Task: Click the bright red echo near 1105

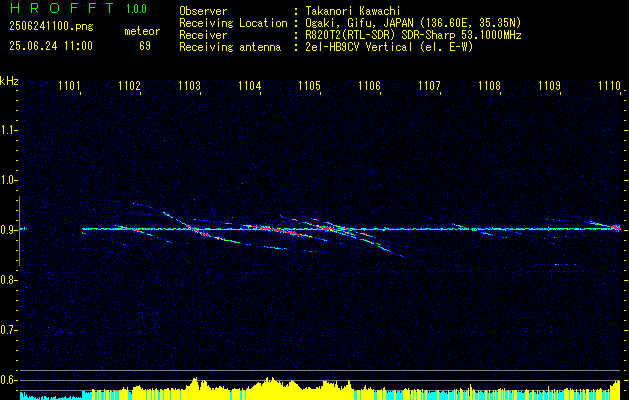Action: pos(326,228)
